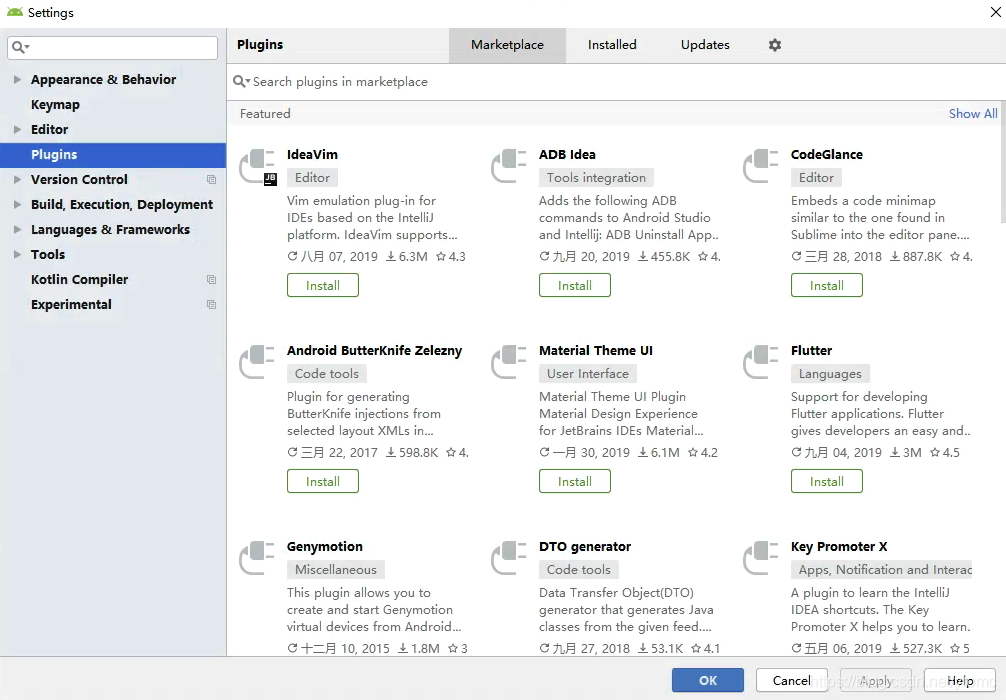Click the Genymotion plugin icon
Screen dimensions: 1006x700
click(258, 556)
